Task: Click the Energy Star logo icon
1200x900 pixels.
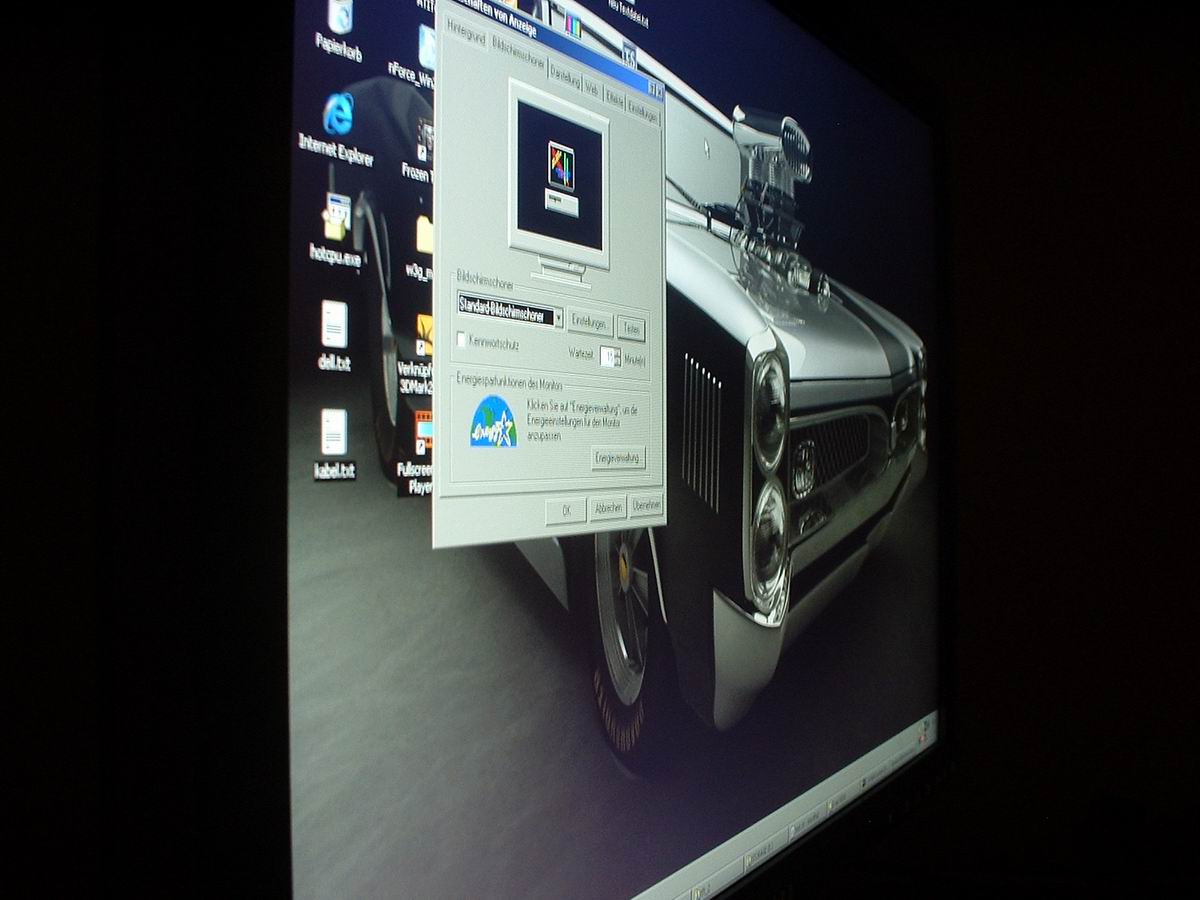Action: point(493,422)
